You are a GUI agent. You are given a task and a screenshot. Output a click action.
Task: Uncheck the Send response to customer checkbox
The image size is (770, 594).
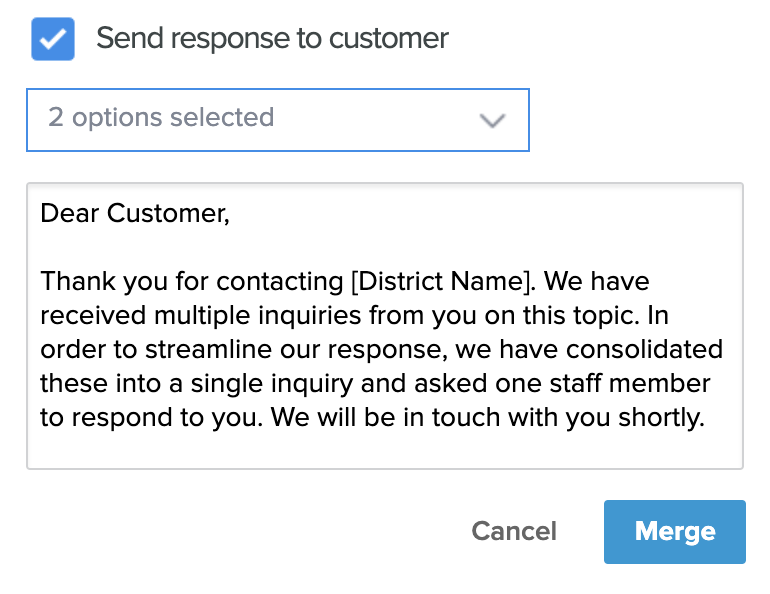coord(53,40)
